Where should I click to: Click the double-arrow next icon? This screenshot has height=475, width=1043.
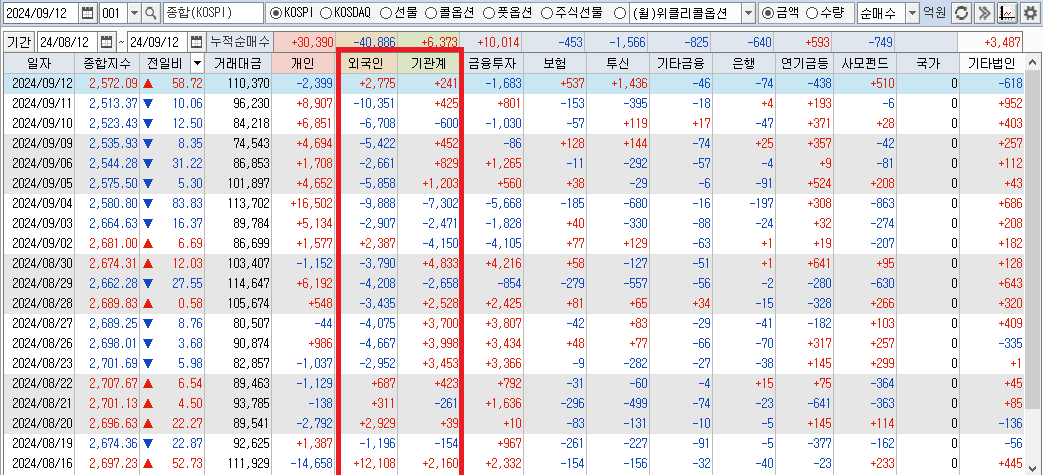pos(985,13)
